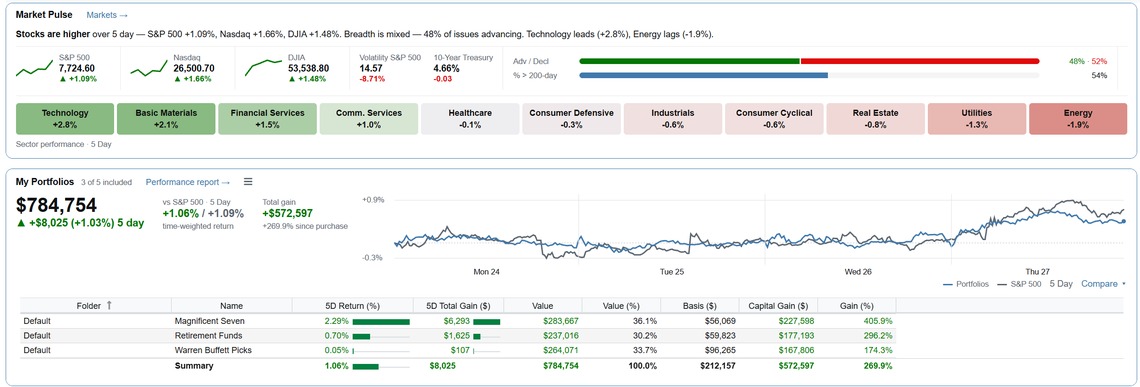
Task: Click the Adv / Decl breadth bar
Action: (x=809, y=62)
